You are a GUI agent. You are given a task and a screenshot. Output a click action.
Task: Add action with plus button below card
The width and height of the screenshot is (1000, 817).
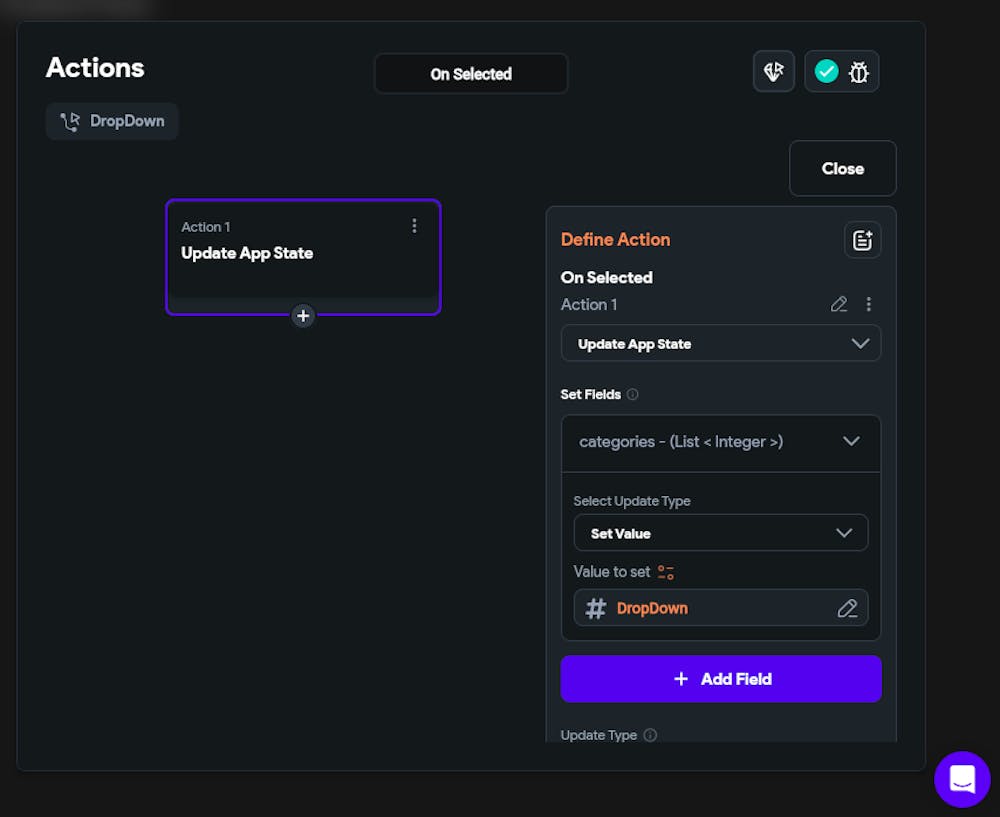coord(303,316)
